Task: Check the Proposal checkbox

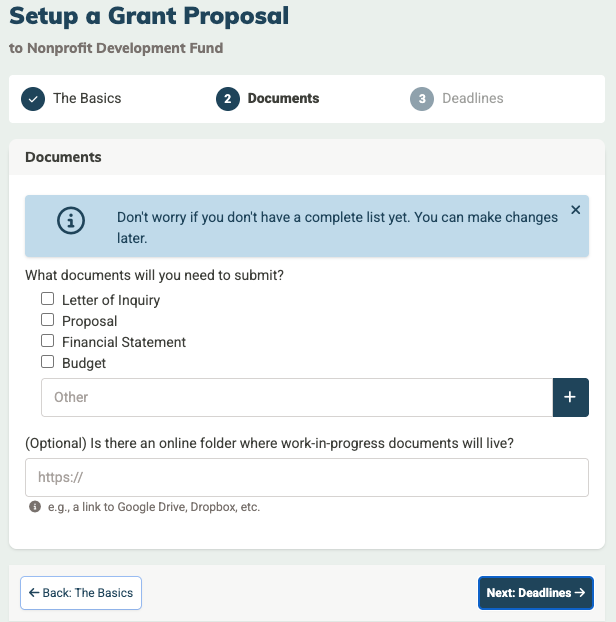Action: coord(48,320)
